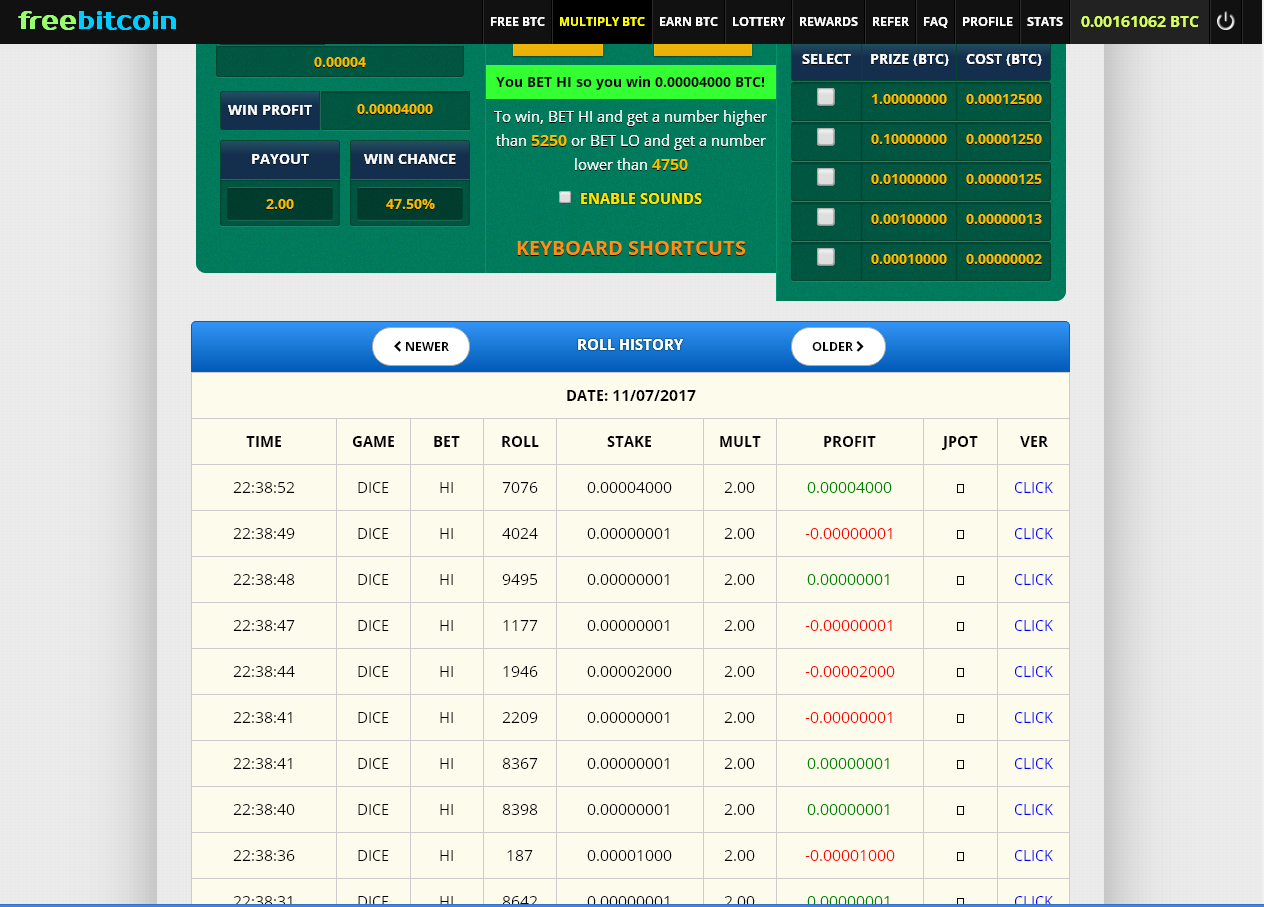This screenshot has height=907, width=1264.
Task: Open the Multiply BTC tab
Action: (x=602, y=21)
